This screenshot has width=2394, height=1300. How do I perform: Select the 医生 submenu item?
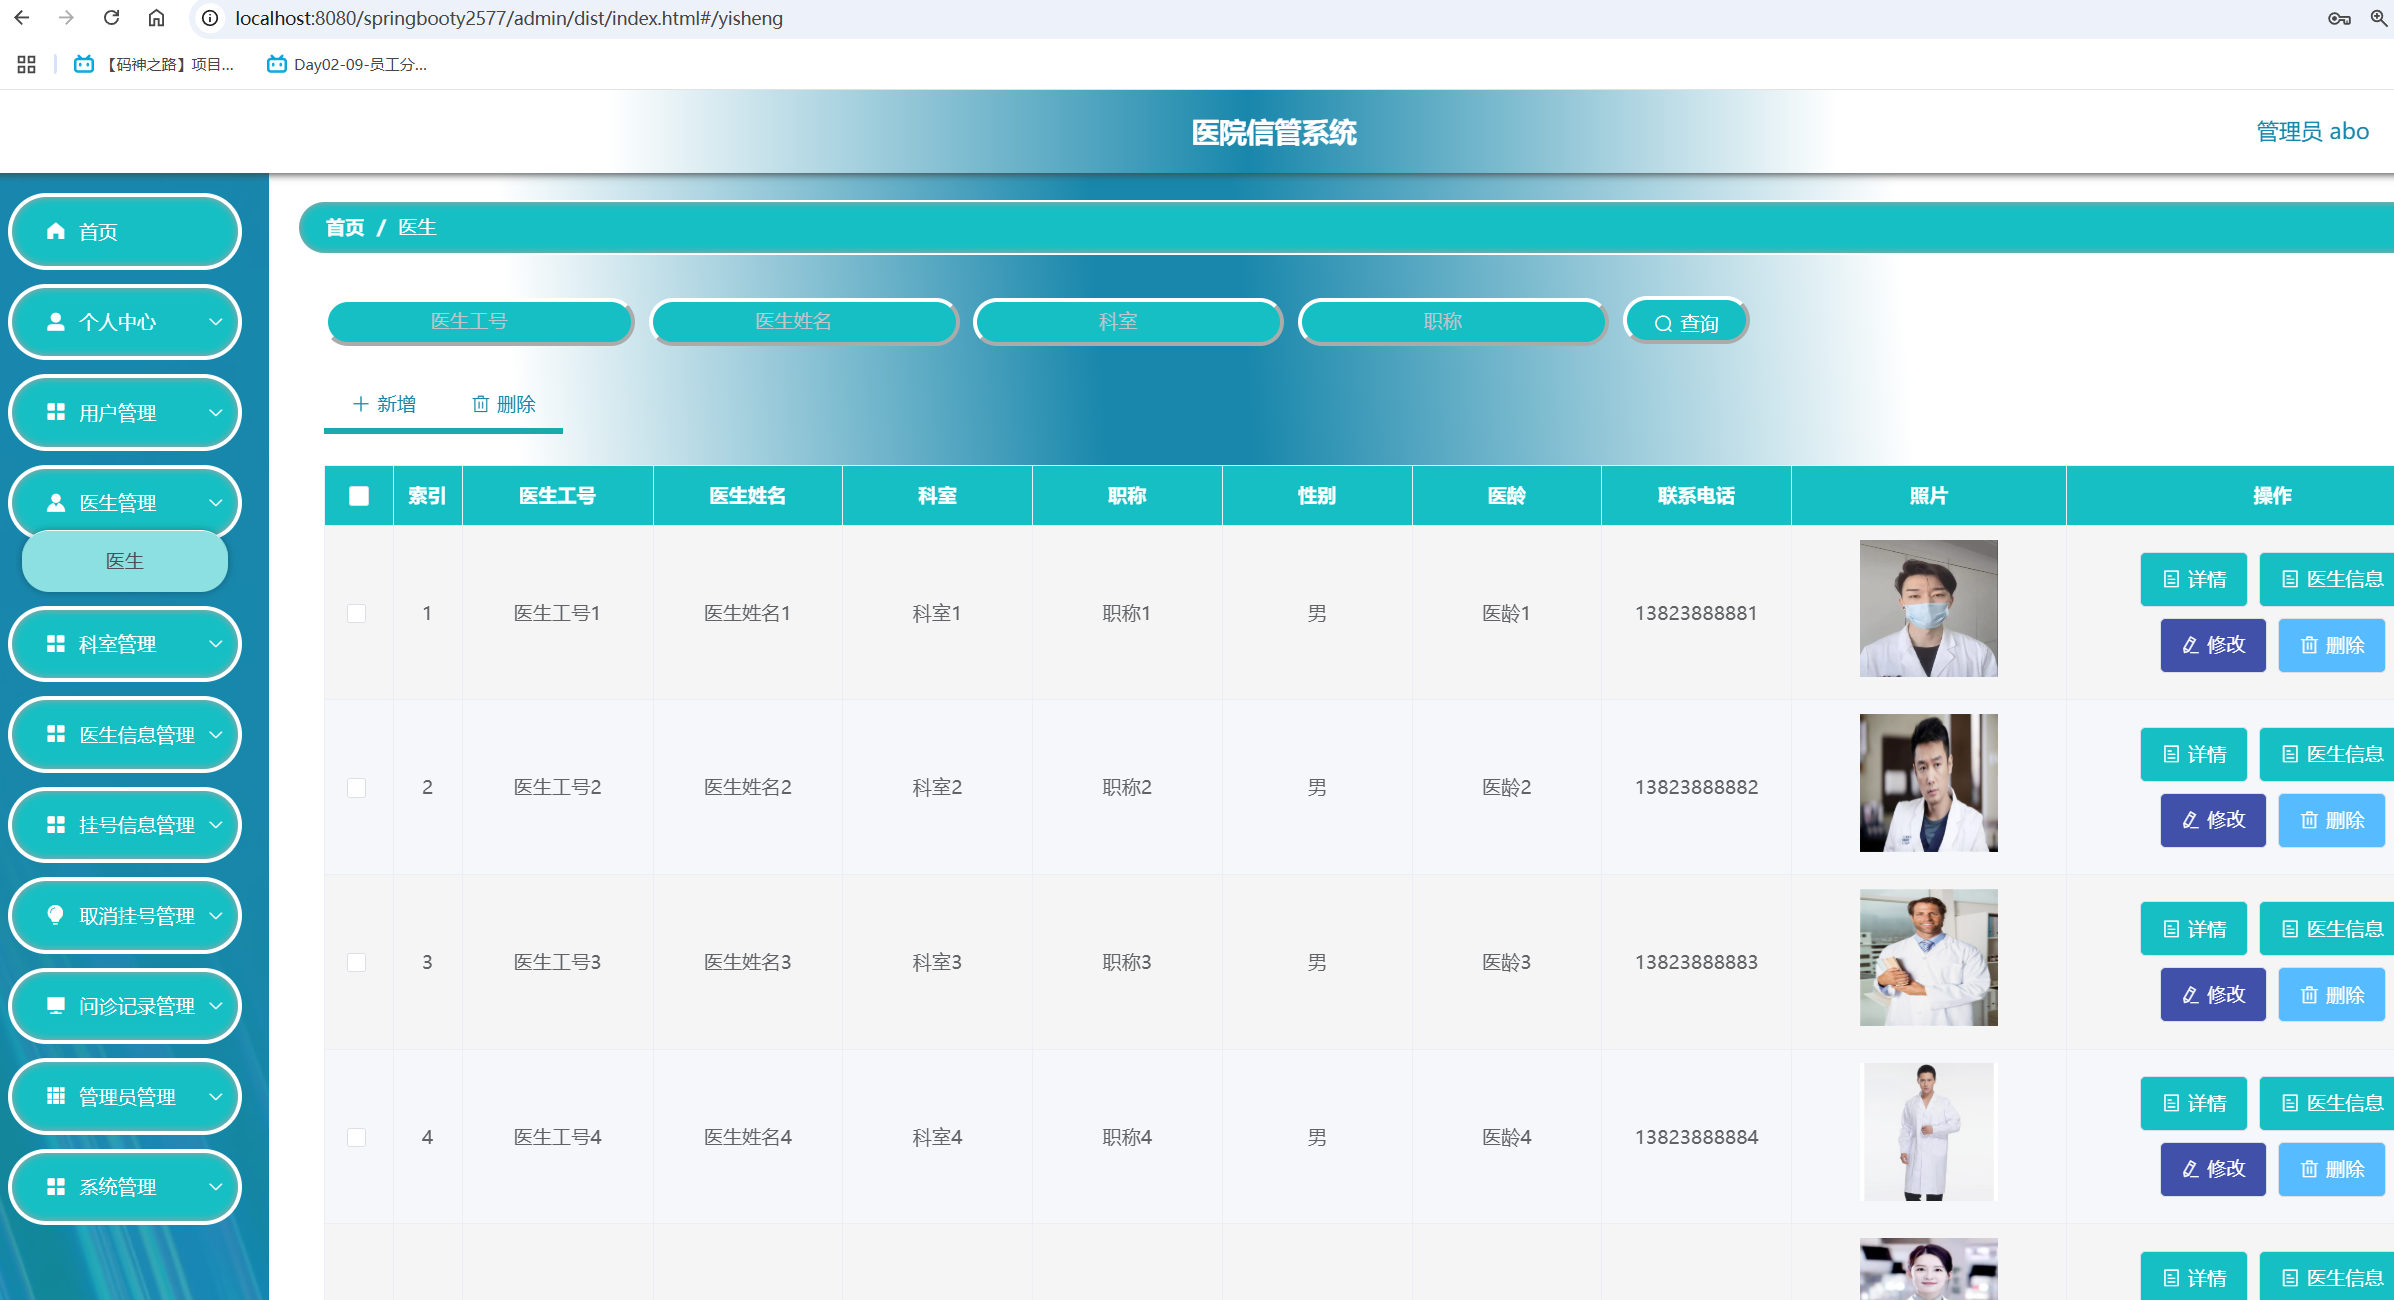[x=125, y=561]
